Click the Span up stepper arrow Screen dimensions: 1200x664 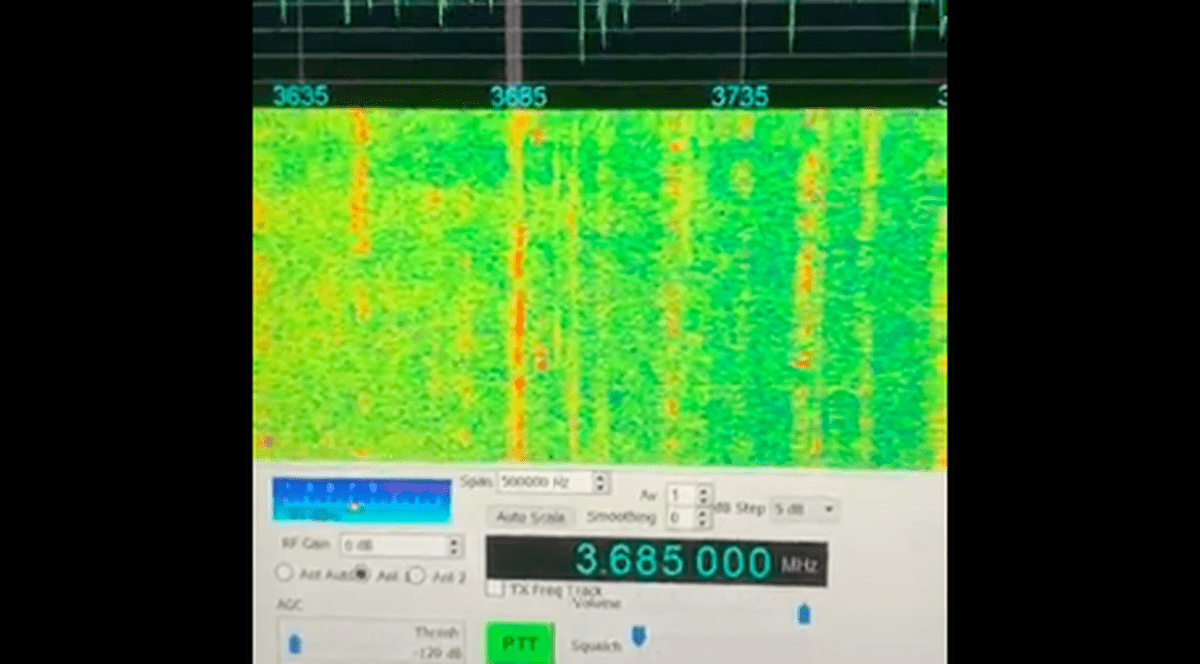pyautogui.click(x=601, y=478)
